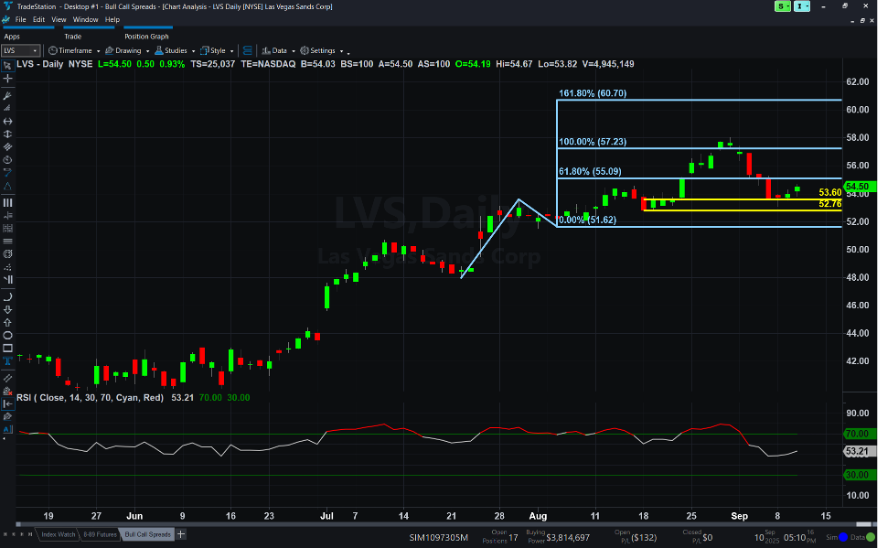Open the Trade panel
Screen dimensions: 878x548
coord(73,36)
